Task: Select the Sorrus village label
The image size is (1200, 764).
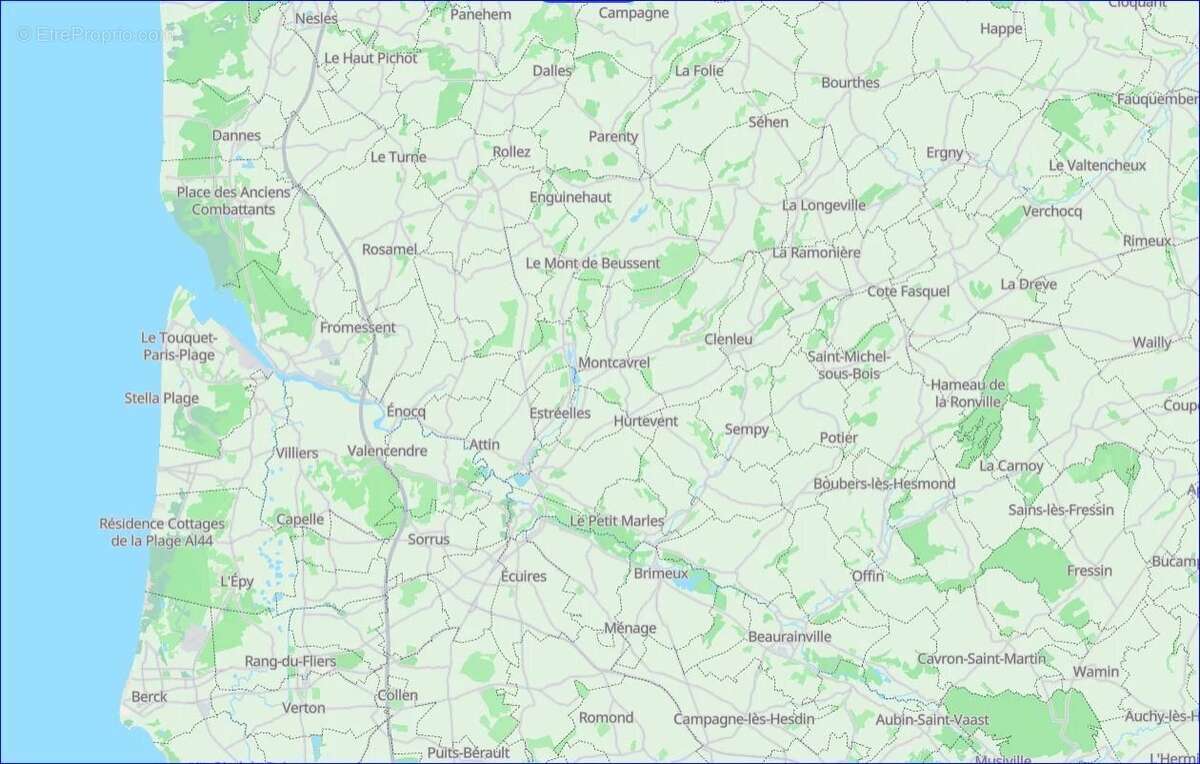Action: click(x=429, y=539)
